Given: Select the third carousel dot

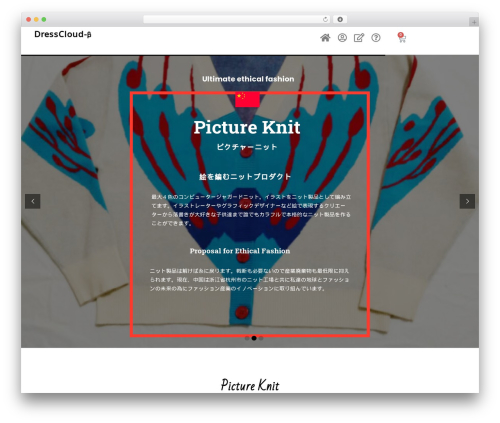Looking at the screenshot, I should 261,338.
